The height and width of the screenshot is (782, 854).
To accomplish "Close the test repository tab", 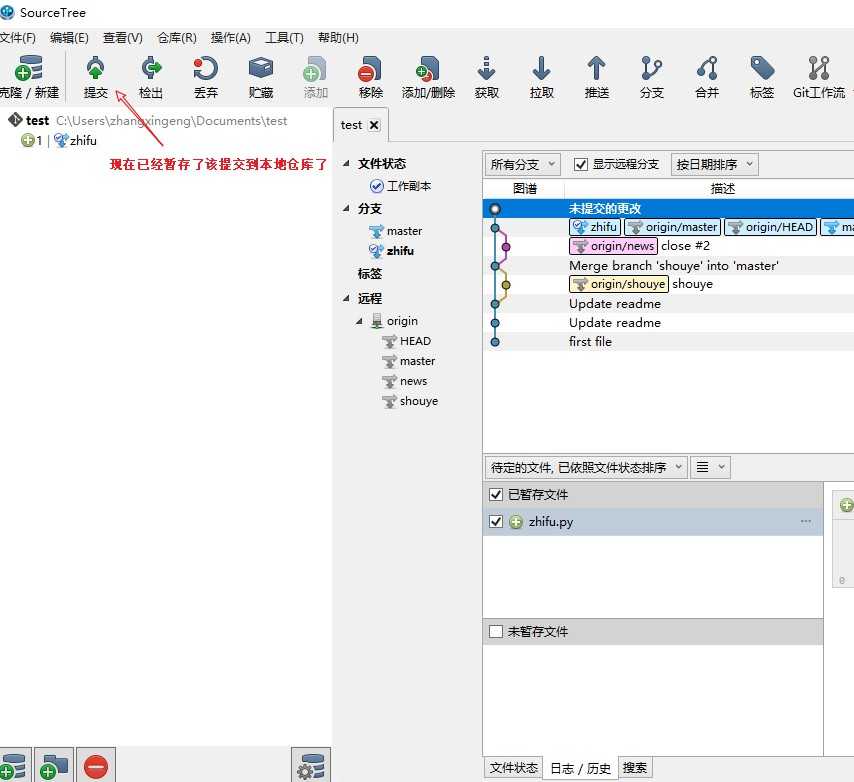I will (x=374, y=125).
